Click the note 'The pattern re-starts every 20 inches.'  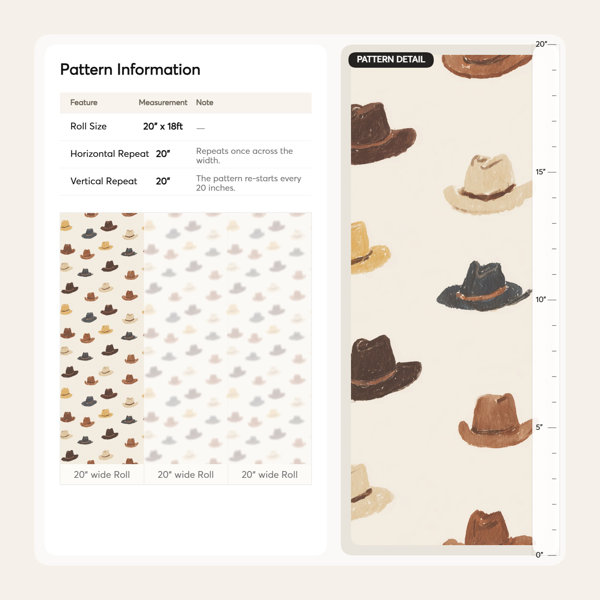(x=249, y=183)
